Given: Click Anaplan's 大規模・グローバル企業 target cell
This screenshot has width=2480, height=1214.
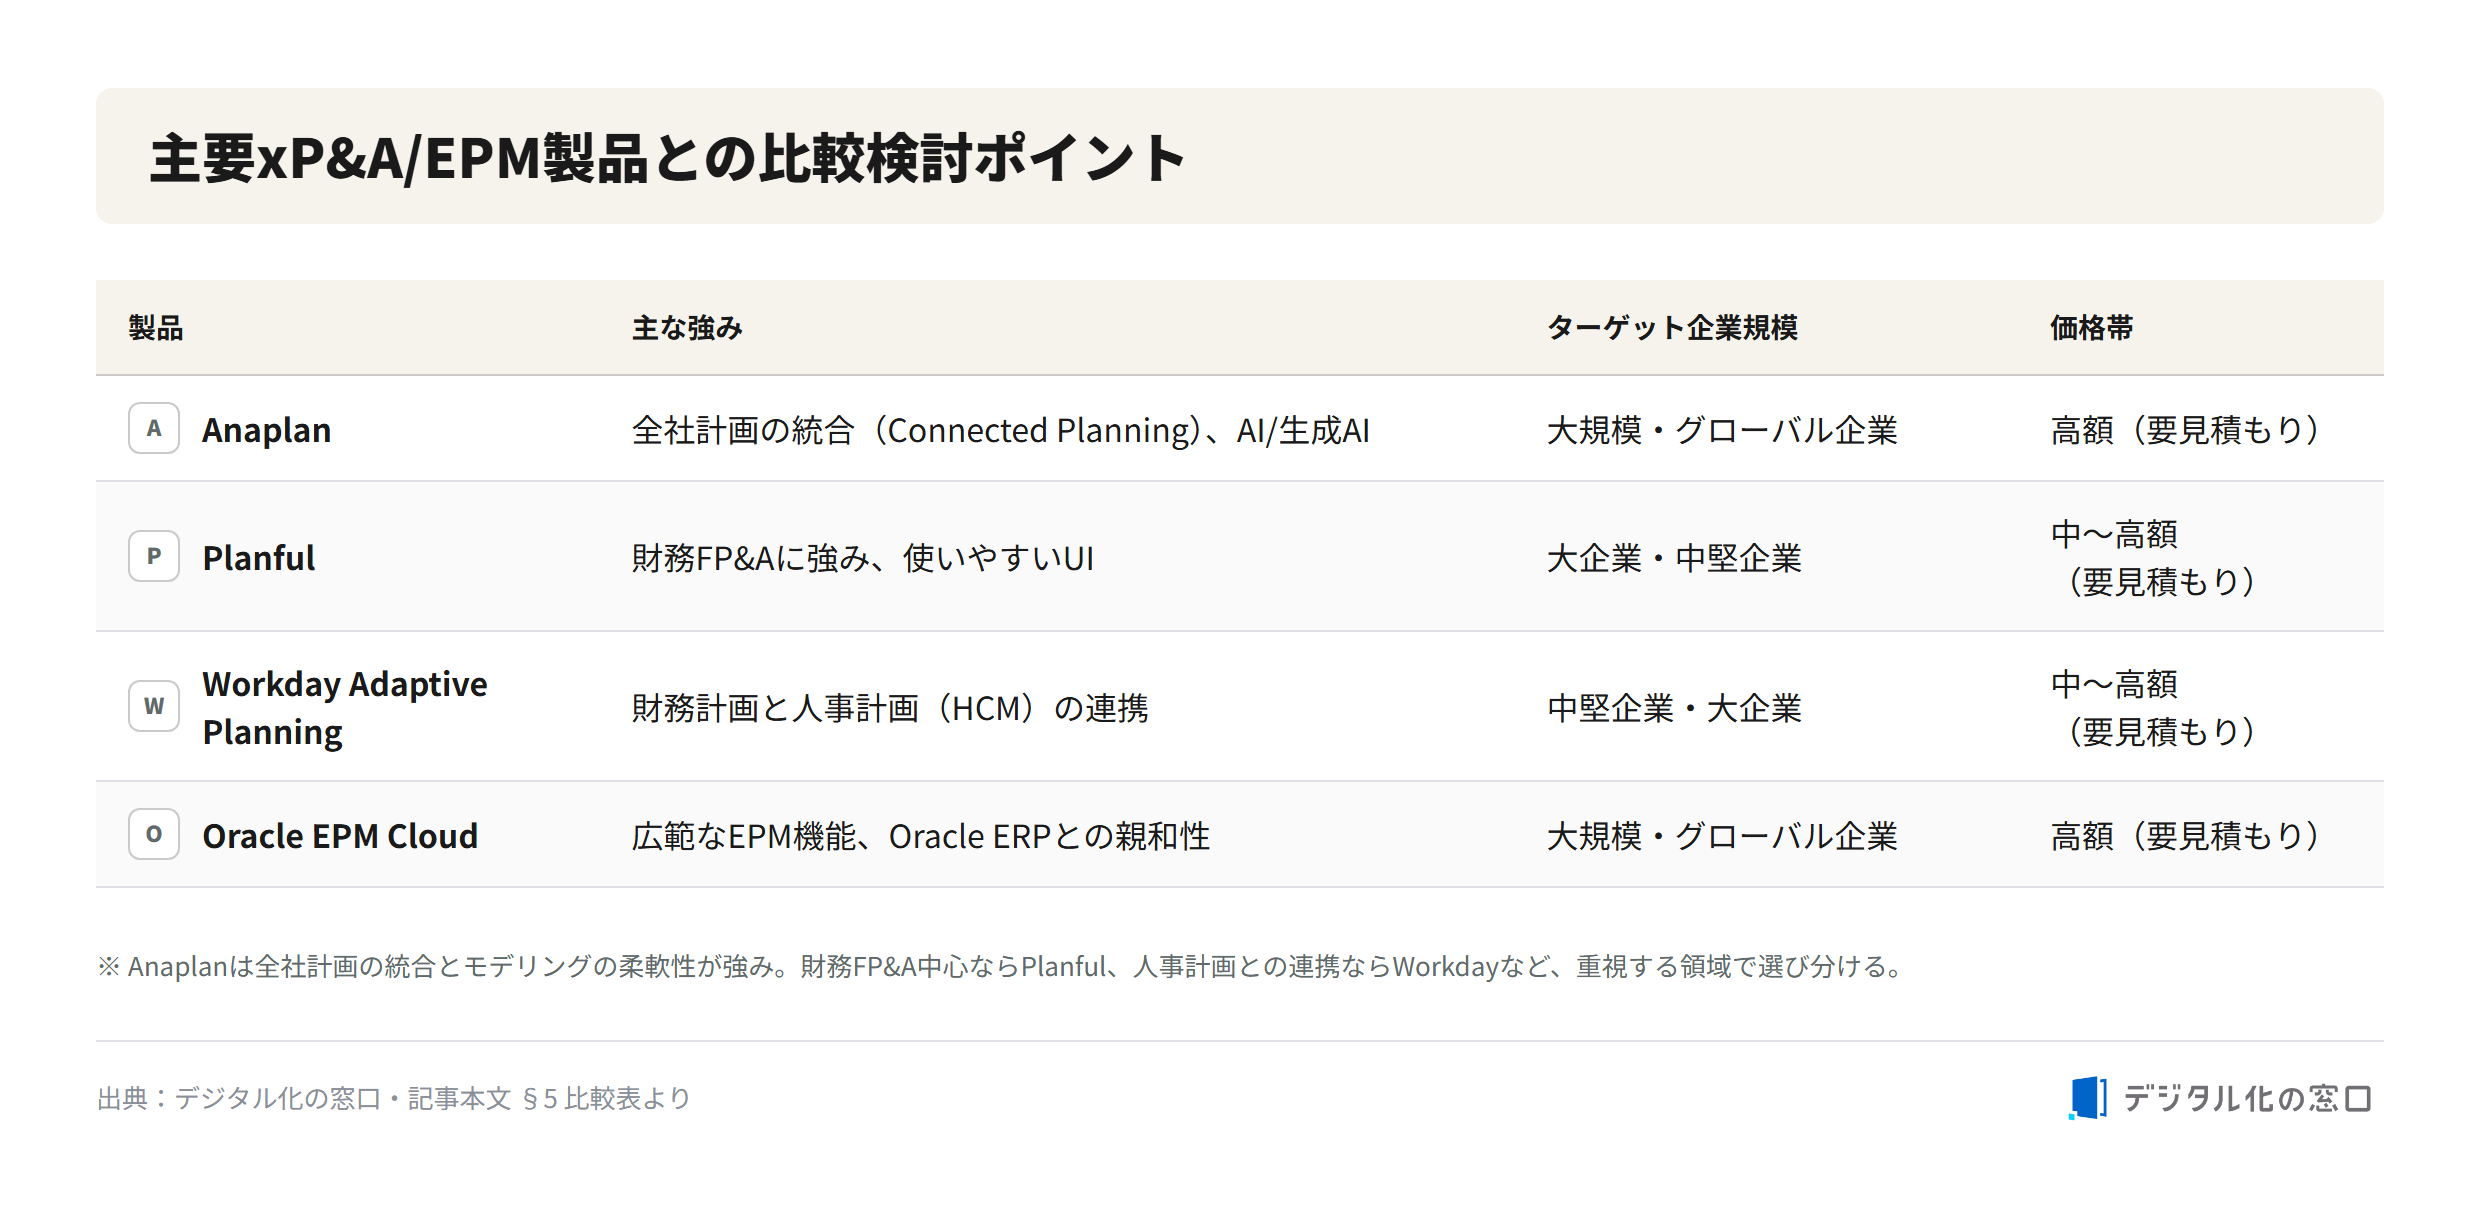Looking at the screenshot, I should click(1722, 430).
